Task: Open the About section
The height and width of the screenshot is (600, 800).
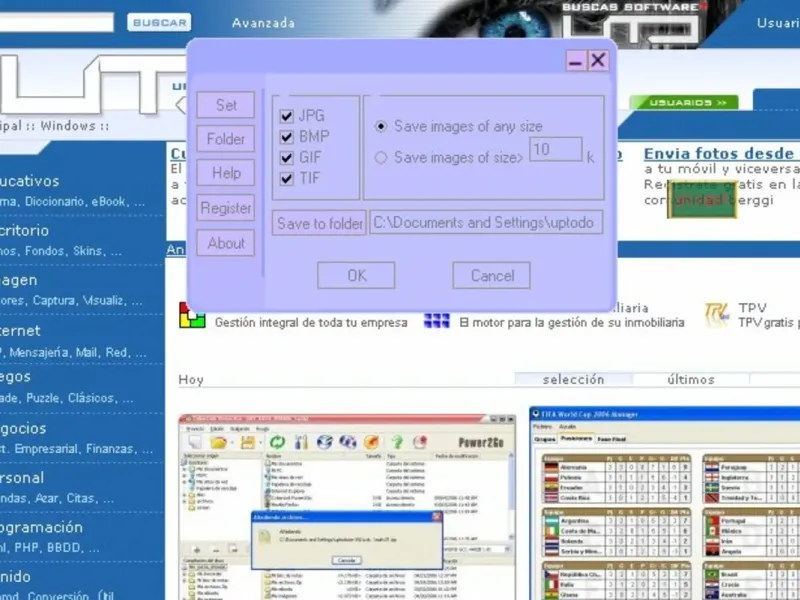Action: pyautogui.click(x=226, y=243)
